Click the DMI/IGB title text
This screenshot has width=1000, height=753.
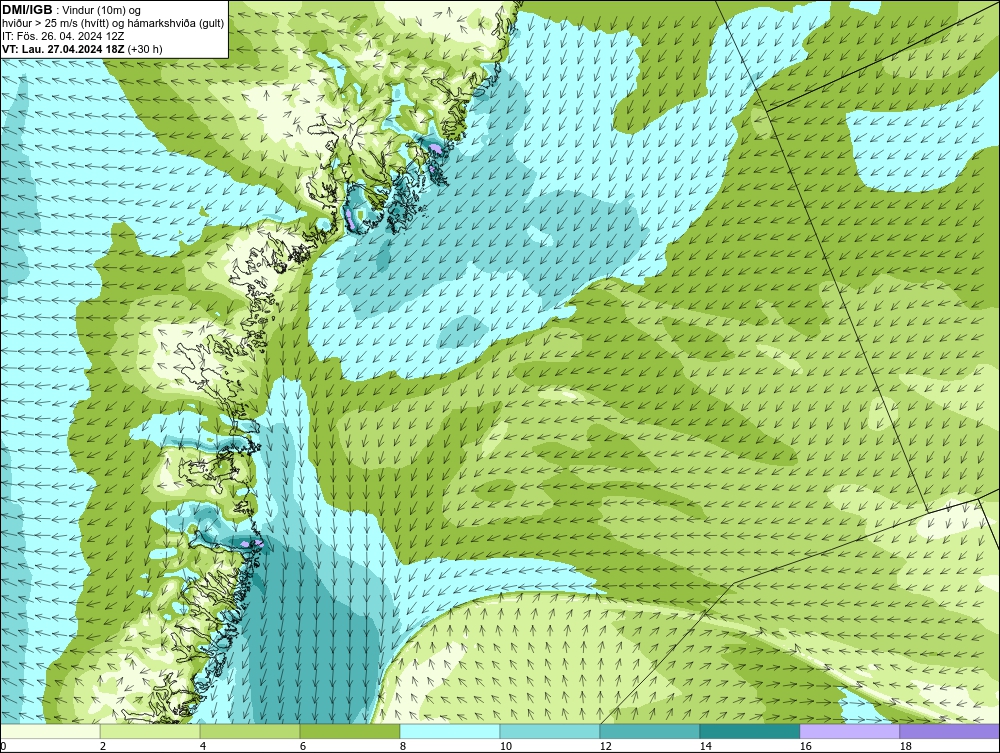(x=27, y=10)
